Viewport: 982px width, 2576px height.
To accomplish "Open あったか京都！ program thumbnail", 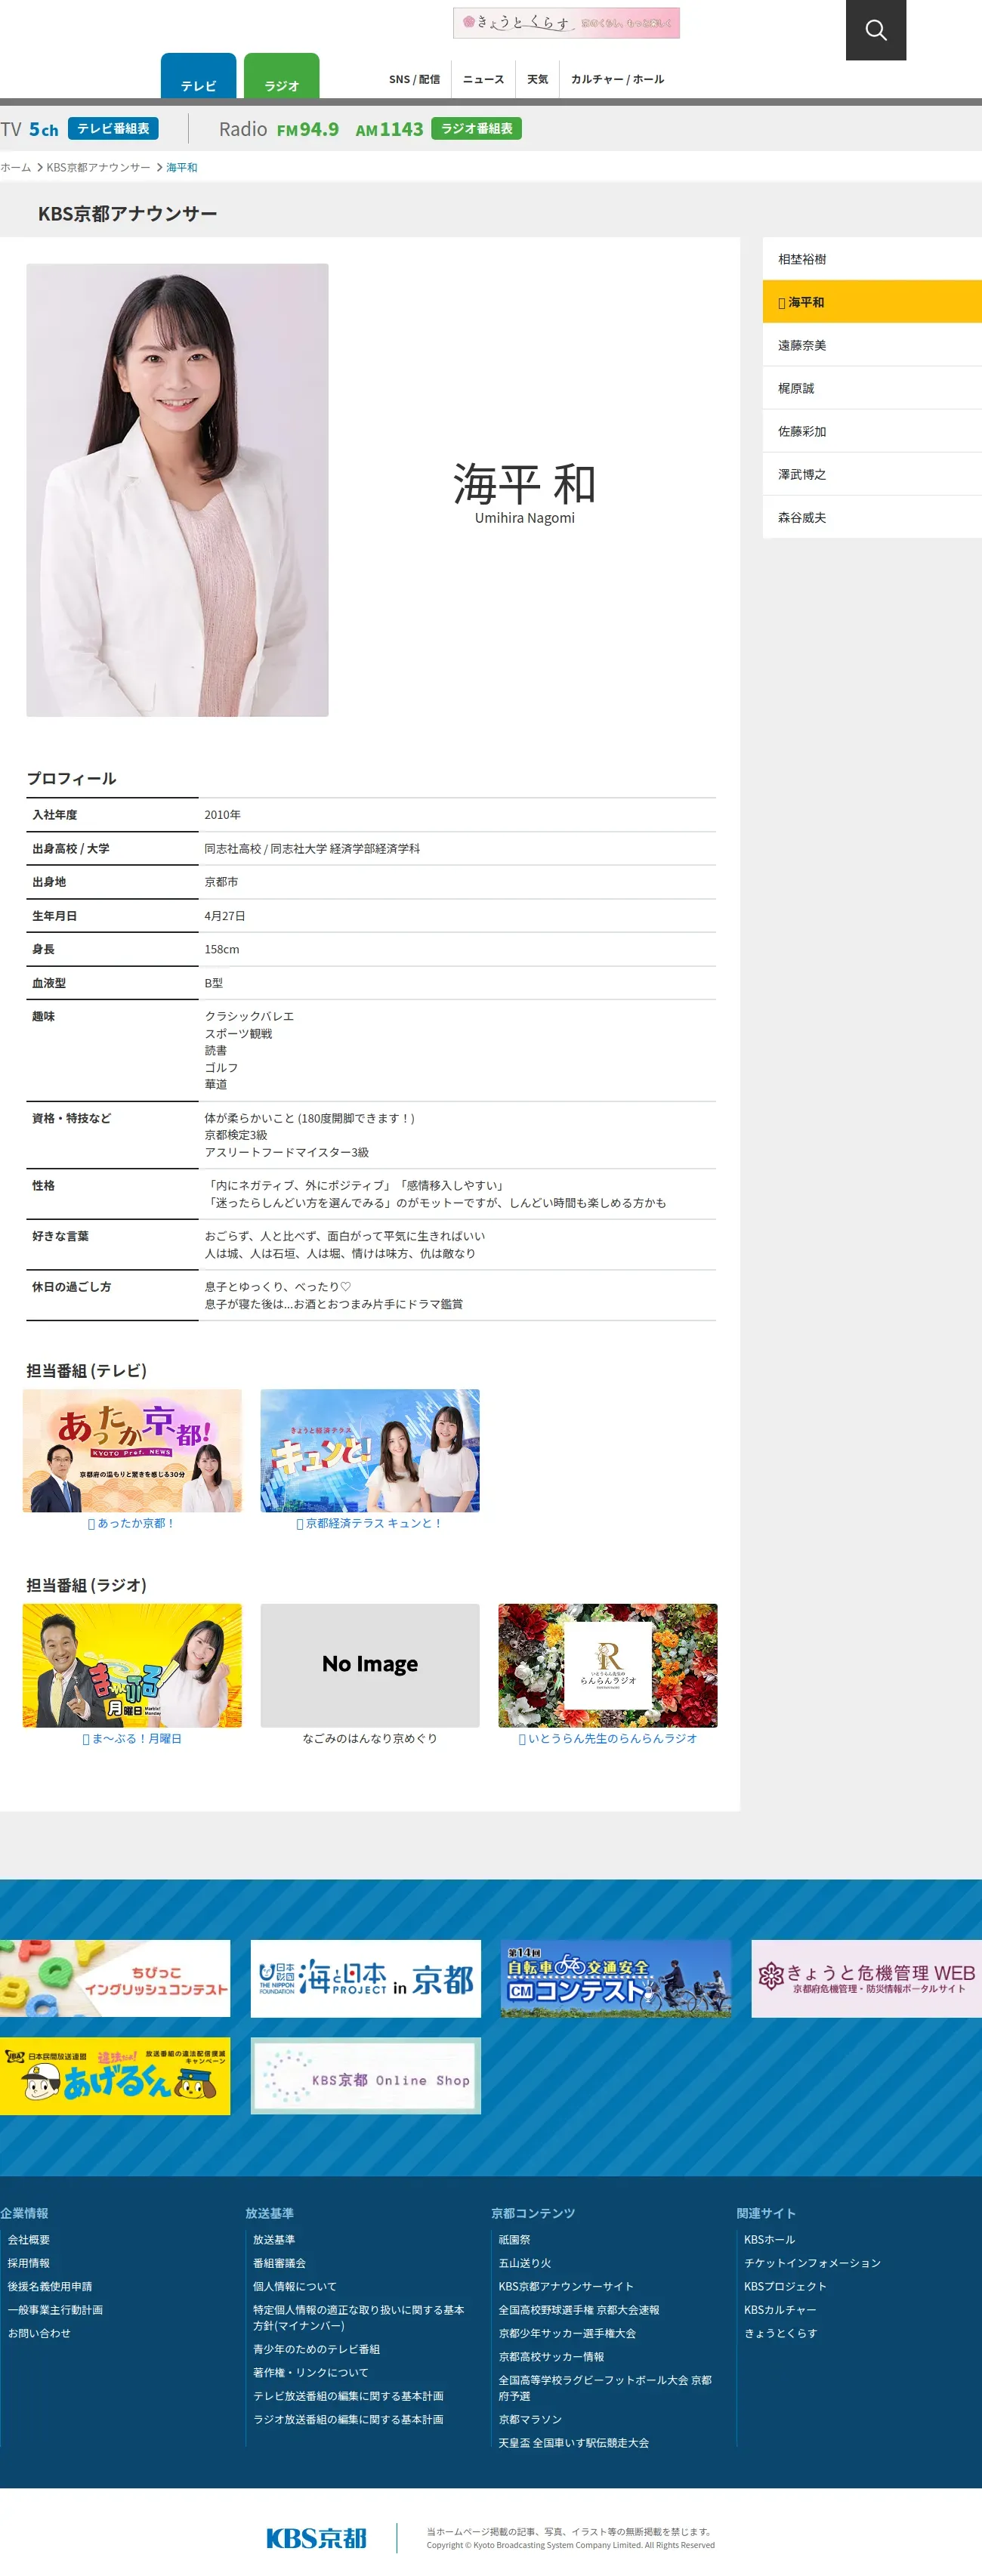I will (x=132, y=1450).
